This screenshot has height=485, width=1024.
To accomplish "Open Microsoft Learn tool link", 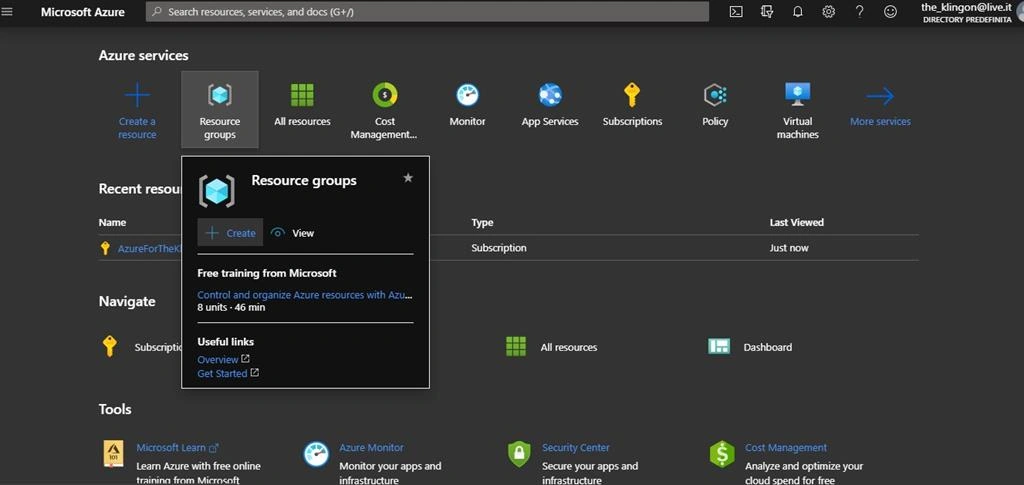I will tap(177, 448).
